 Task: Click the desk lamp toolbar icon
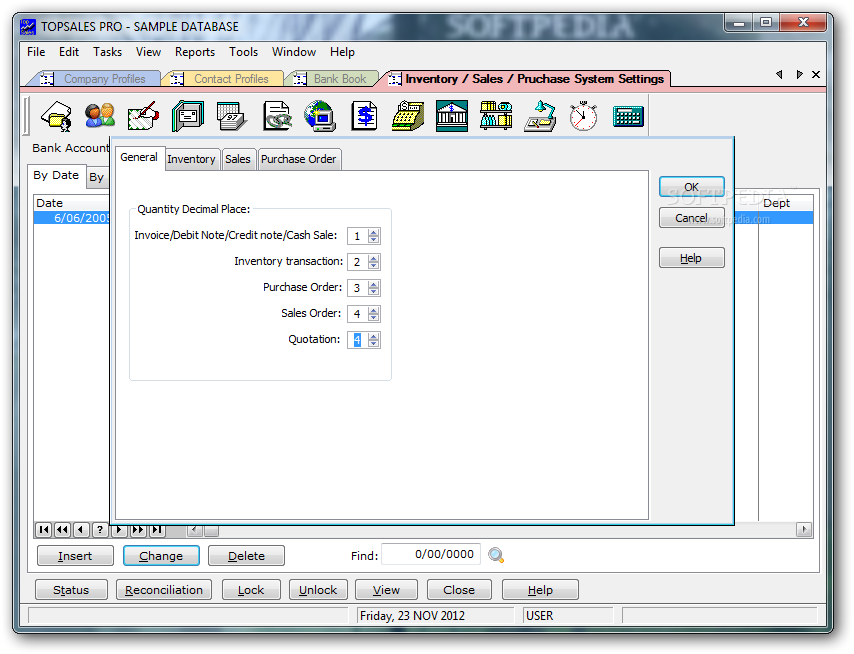(x=540, y=116)
